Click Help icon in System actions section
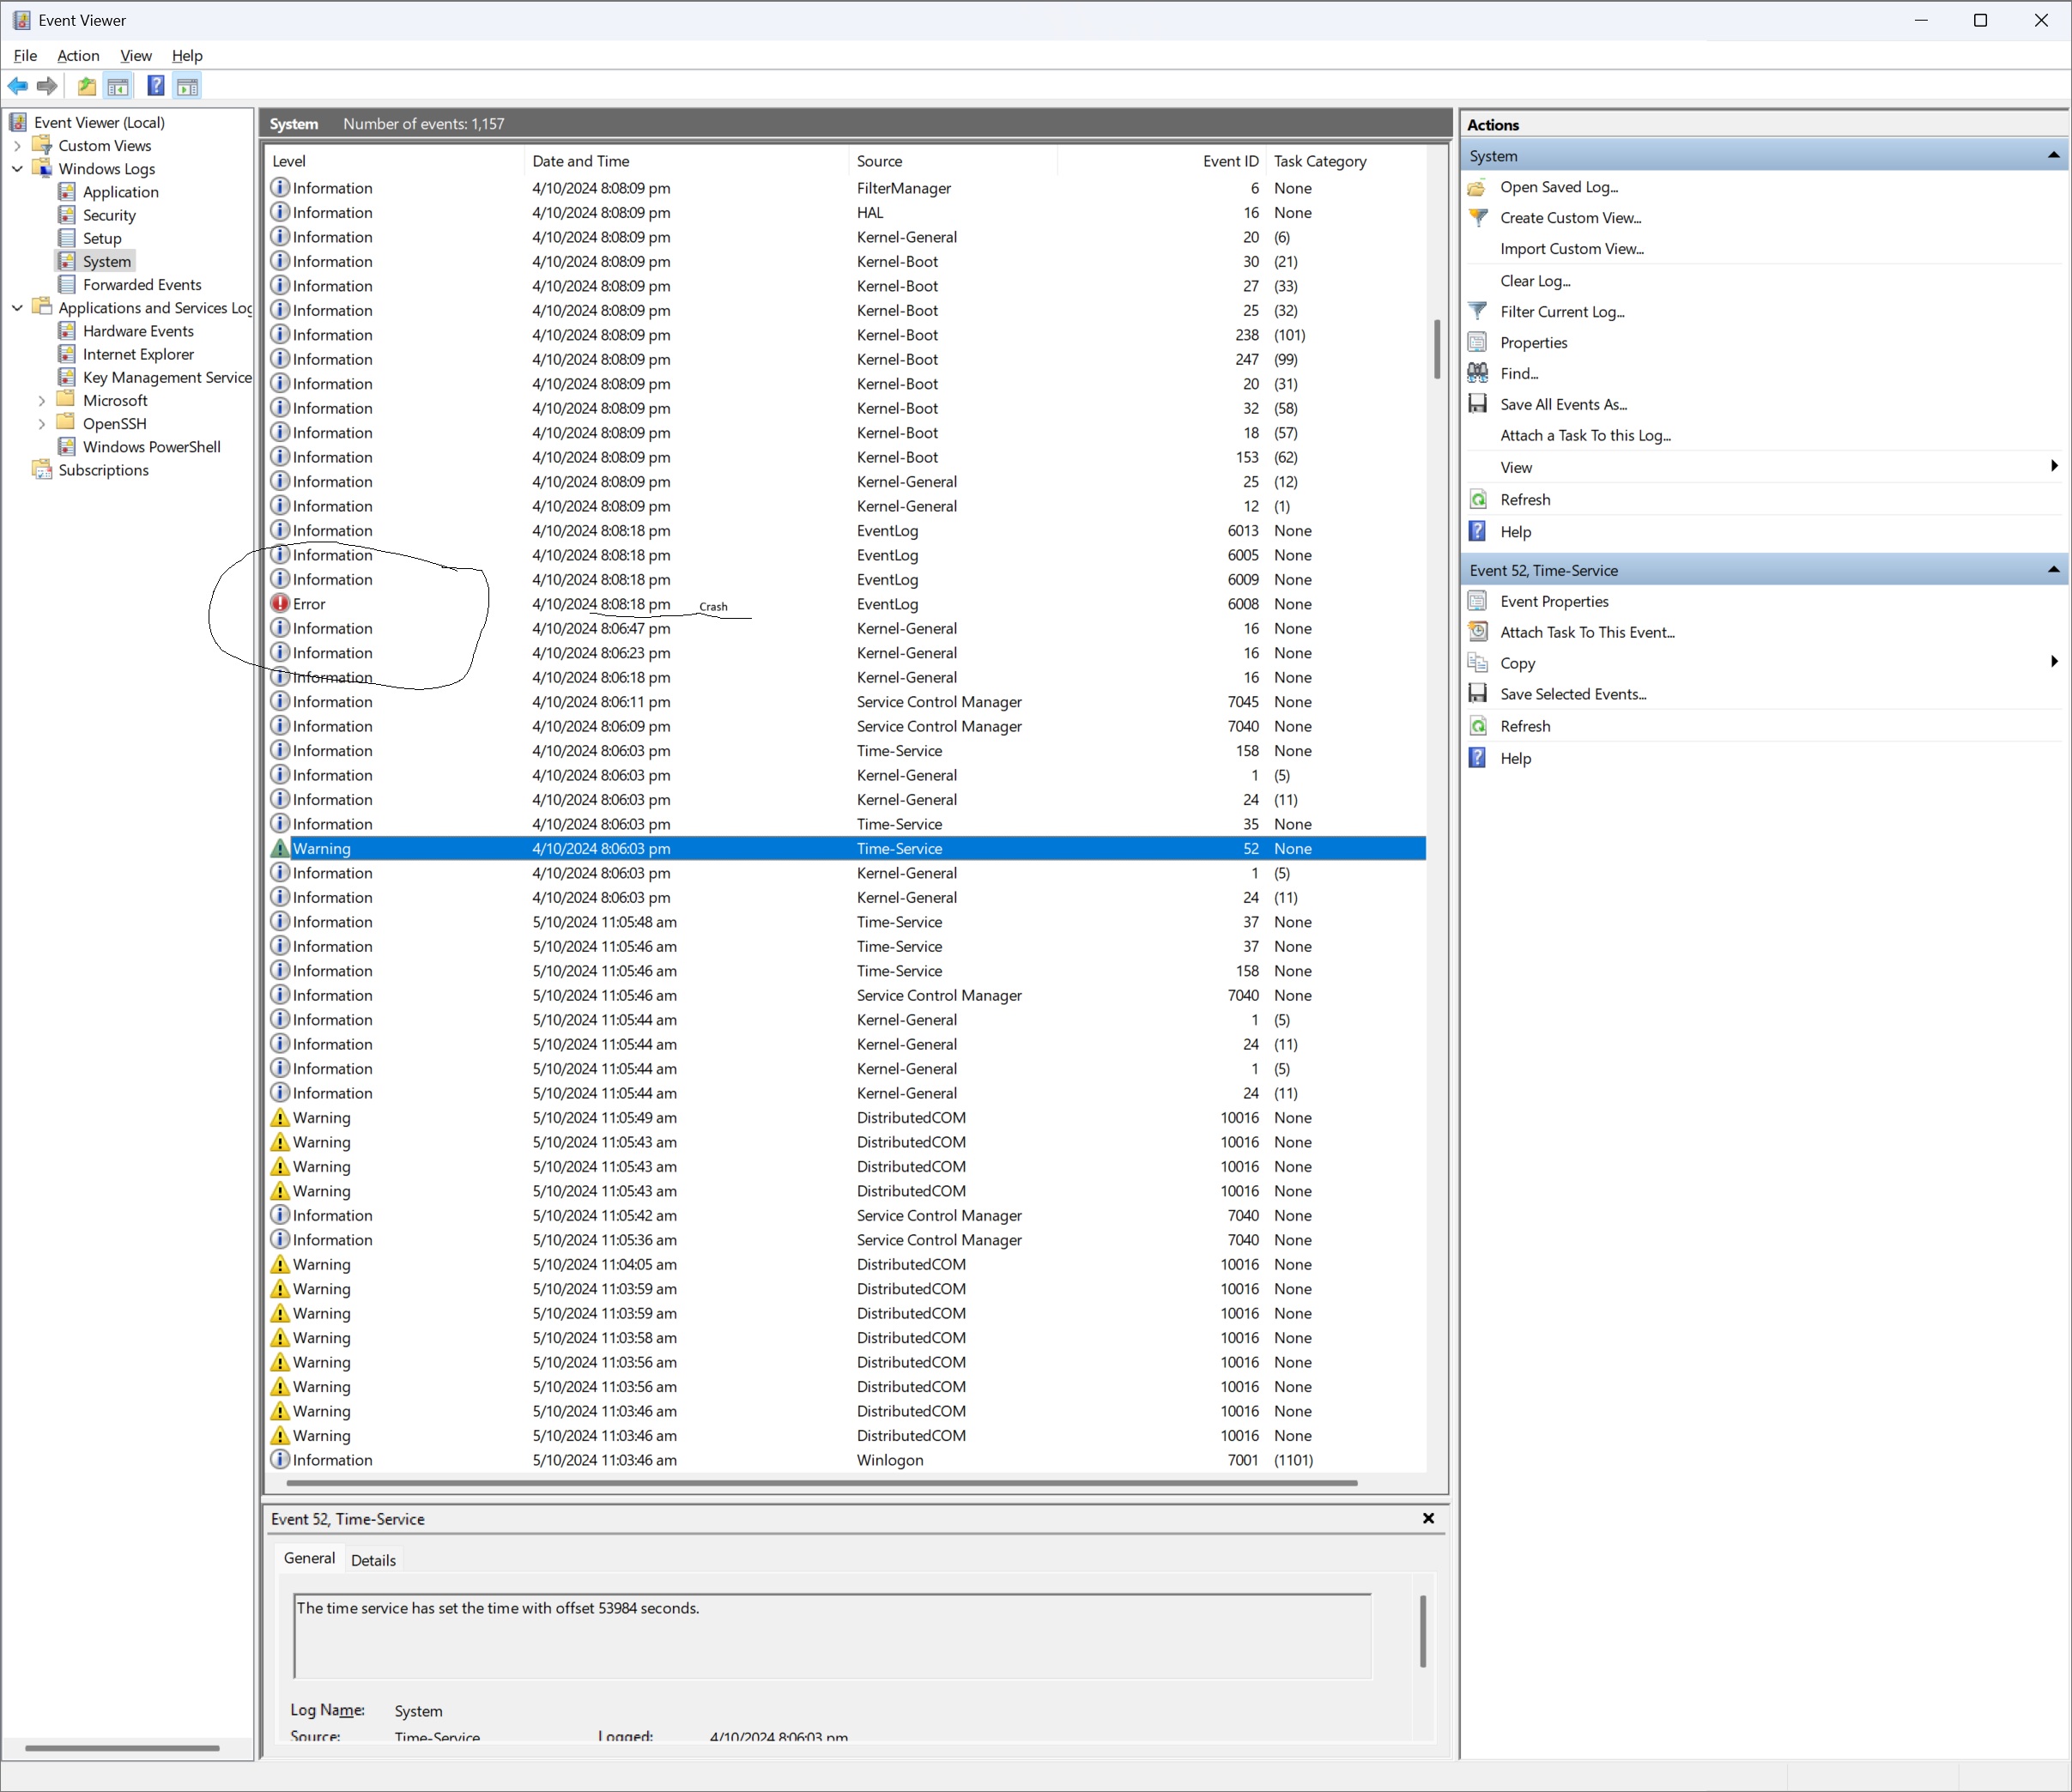2072x1792 pixels. coord(1477,532)
